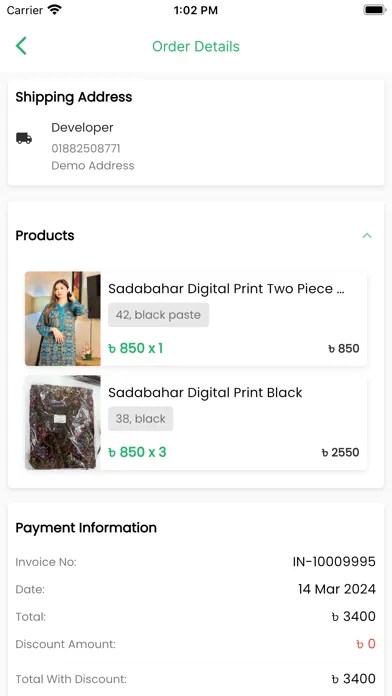Open the black fabric product thumbnail
Viewport: 392px width, 696px height.
pyautogui.click(x=63, y=423)
